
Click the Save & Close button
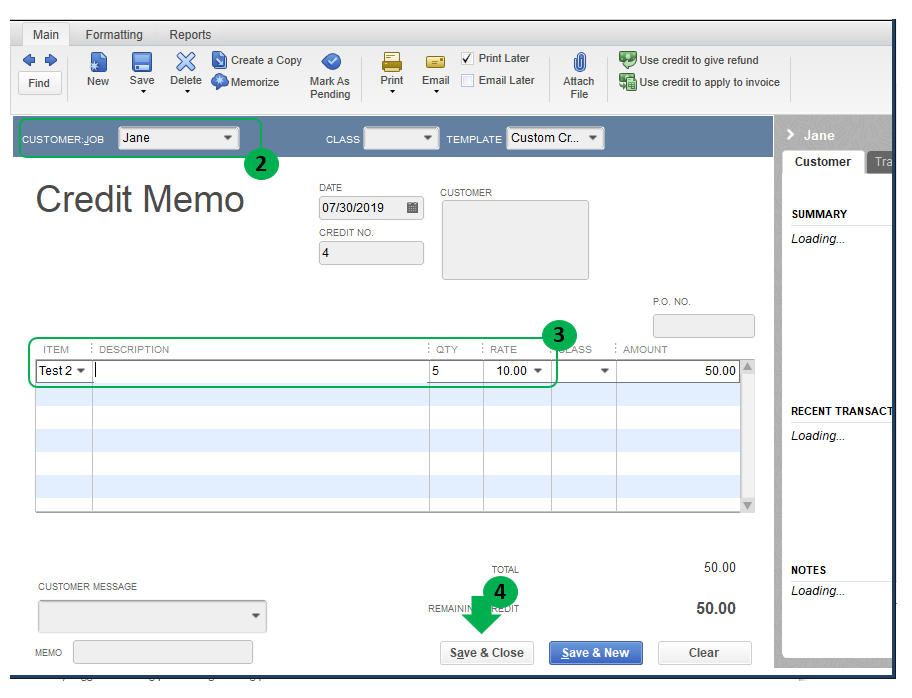487,653
